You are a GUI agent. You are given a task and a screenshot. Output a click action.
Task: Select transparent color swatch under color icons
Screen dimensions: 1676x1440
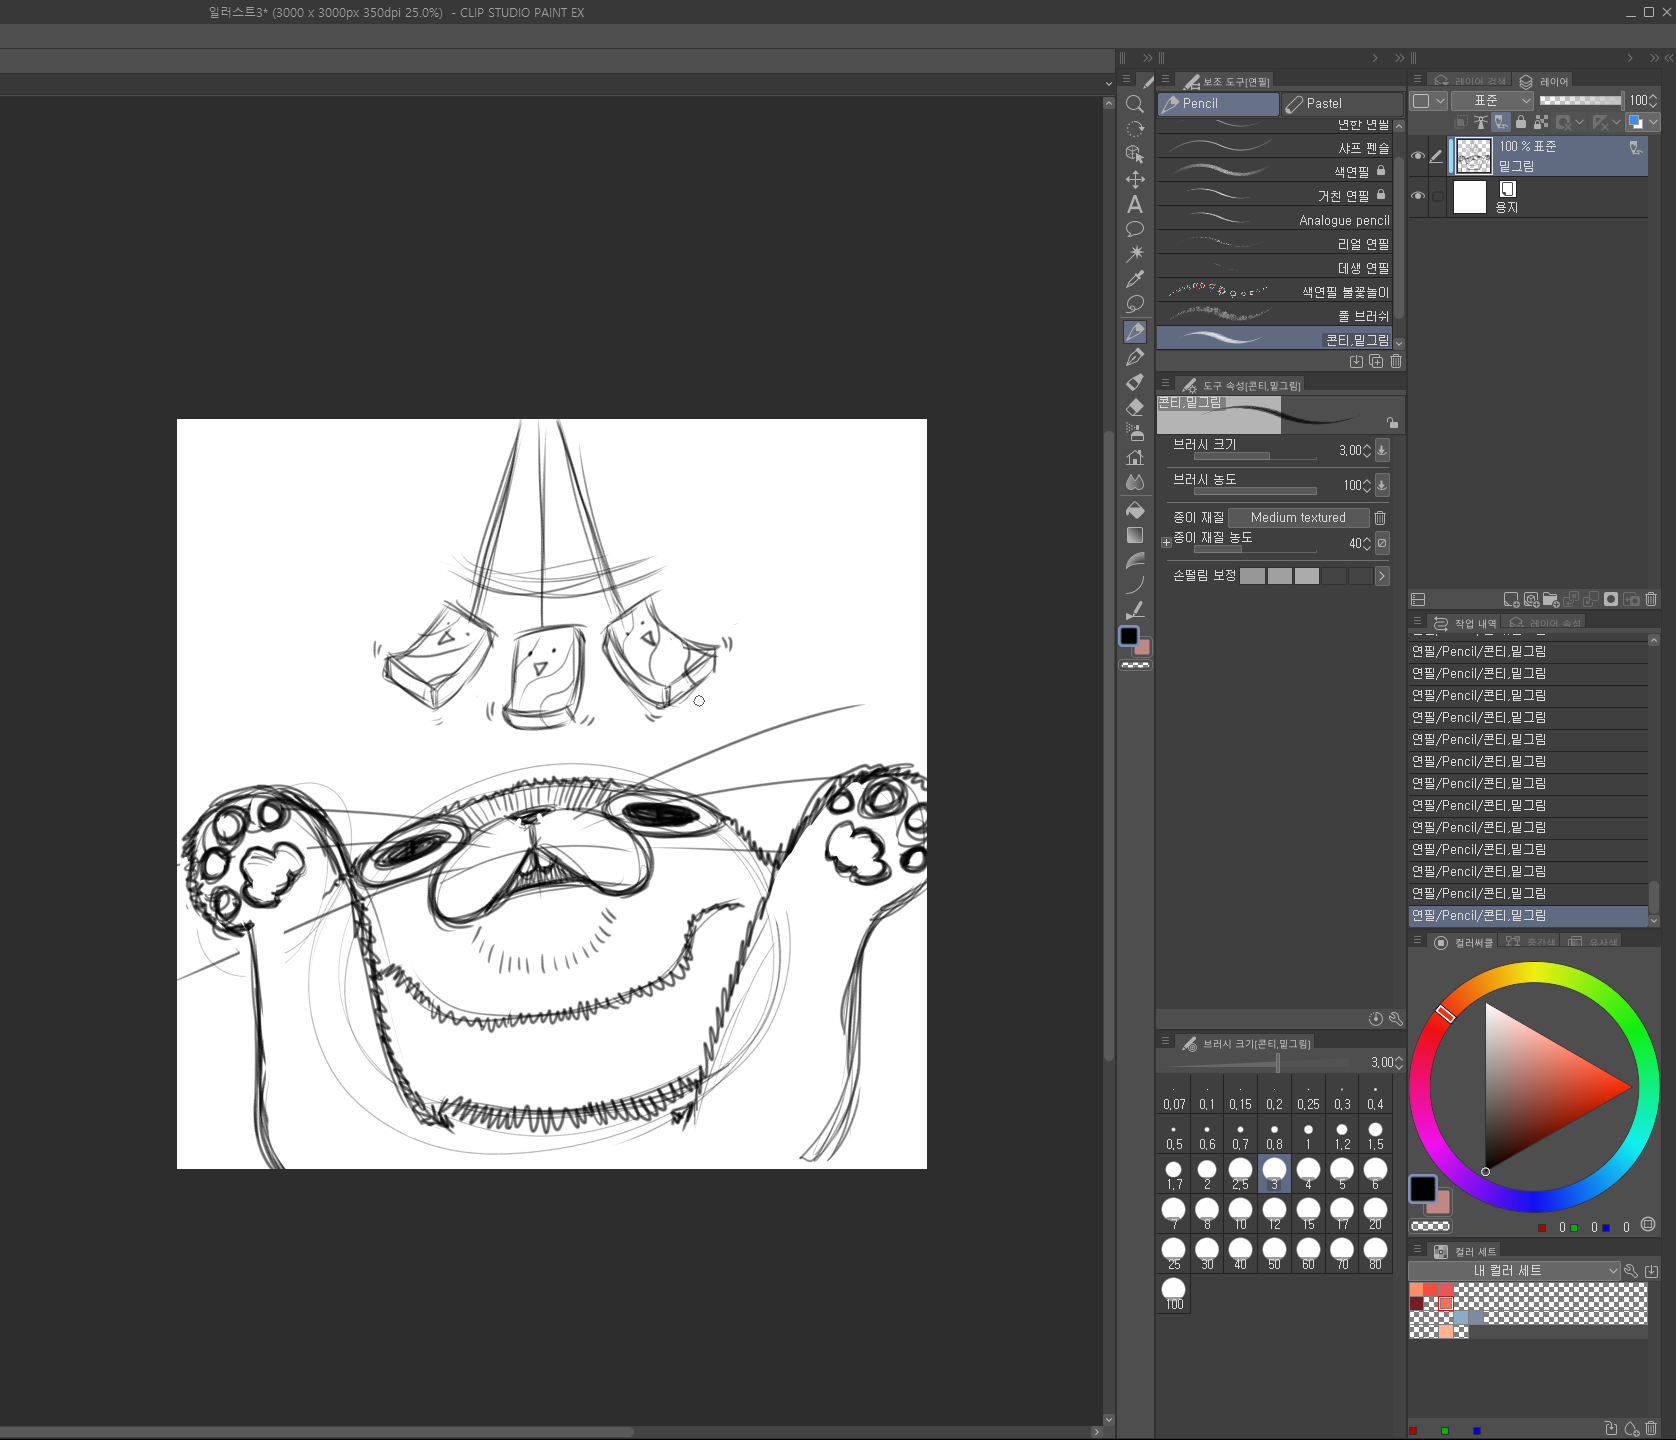1135,665
